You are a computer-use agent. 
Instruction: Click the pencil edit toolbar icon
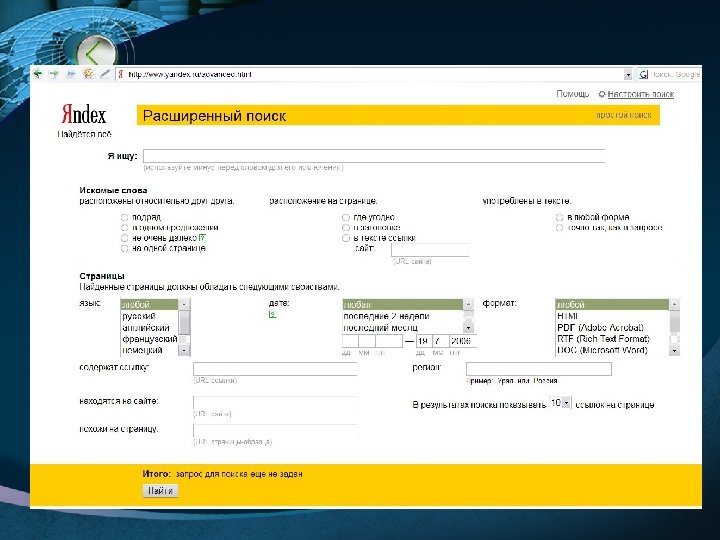point(105,73)
